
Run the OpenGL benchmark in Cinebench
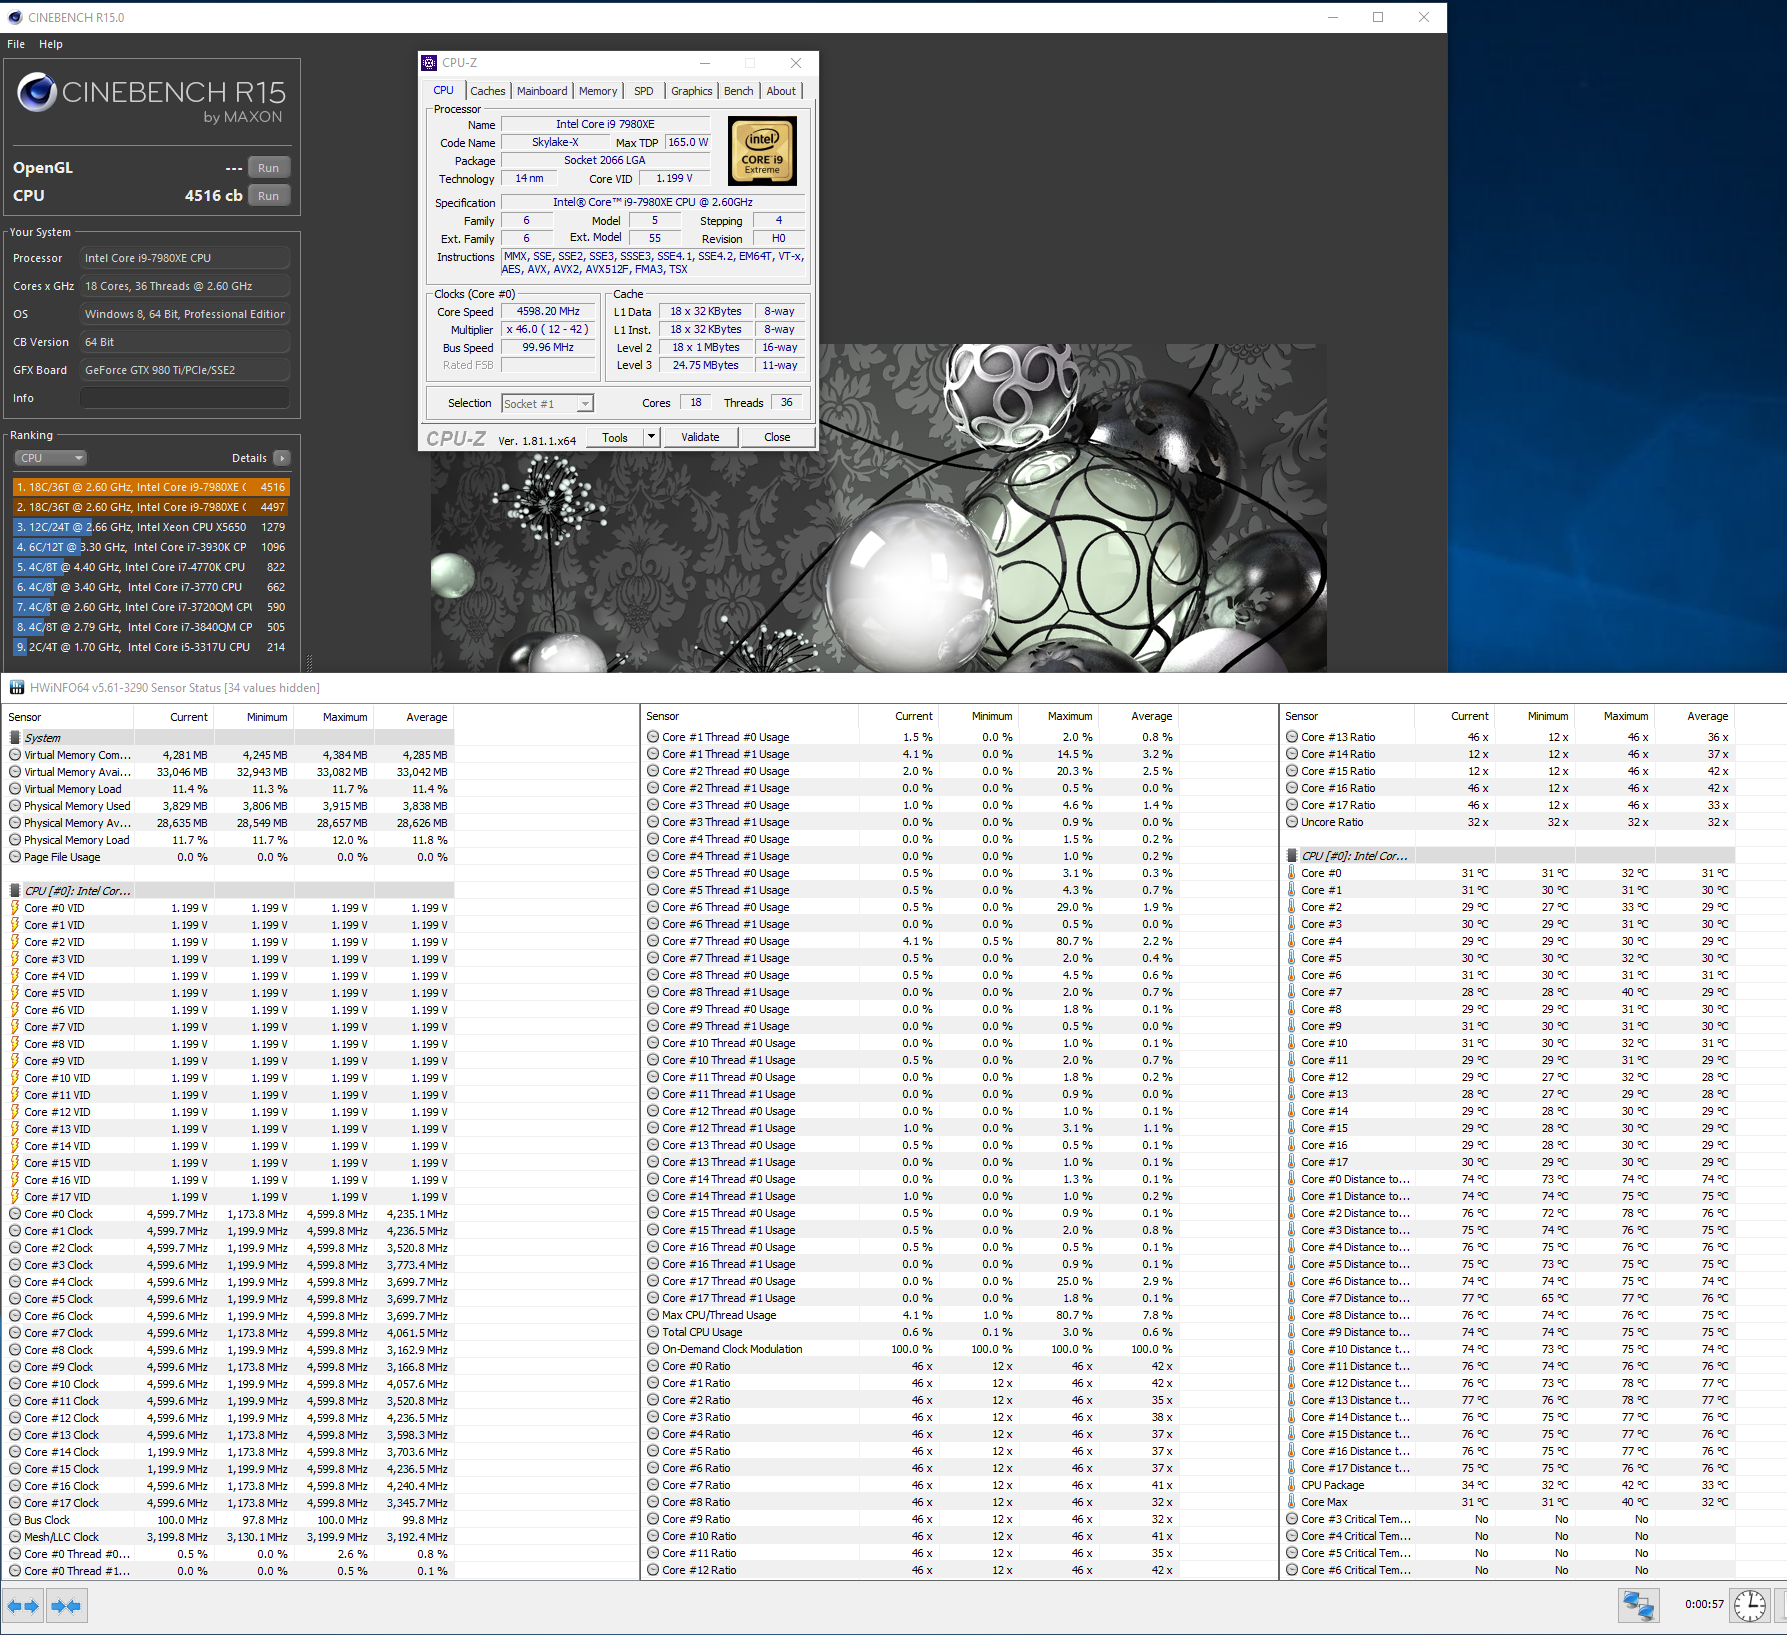pyautogui.click(x=268, y=168)
